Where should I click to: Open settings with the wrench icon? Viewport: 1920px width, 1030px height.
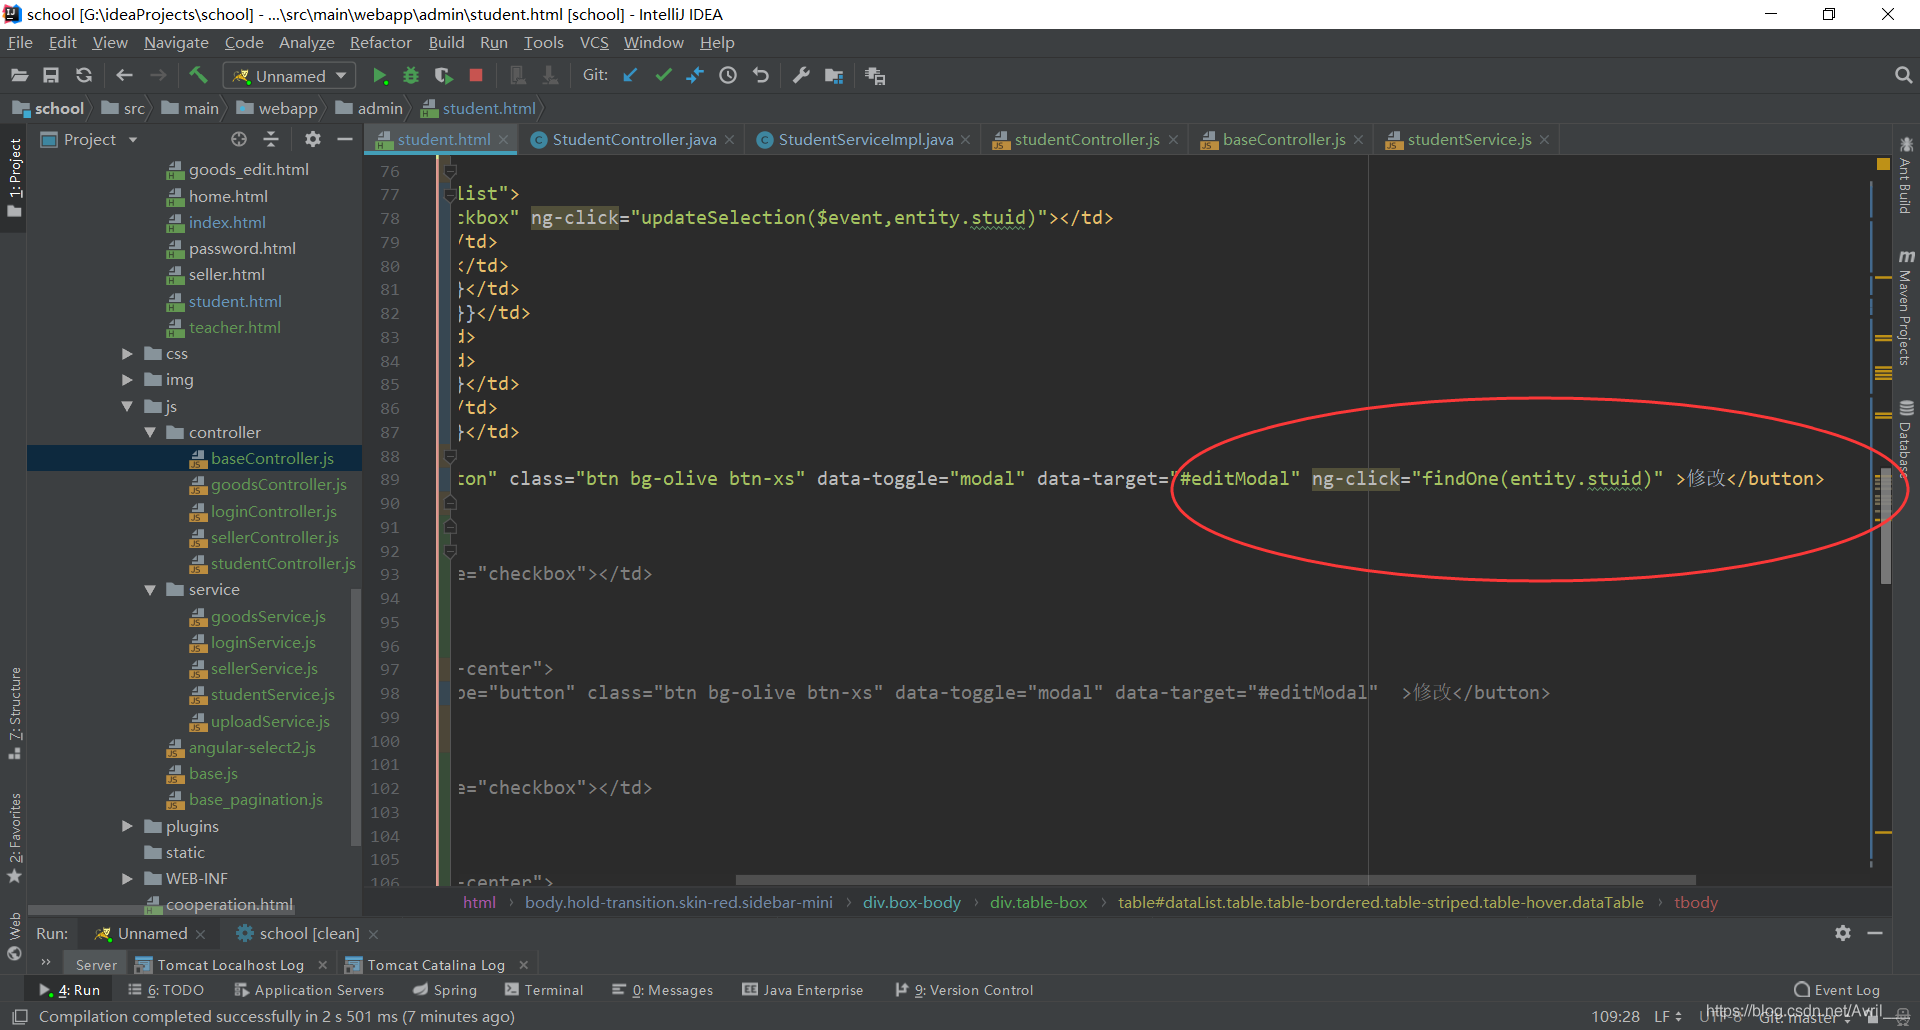click(801, 75)
